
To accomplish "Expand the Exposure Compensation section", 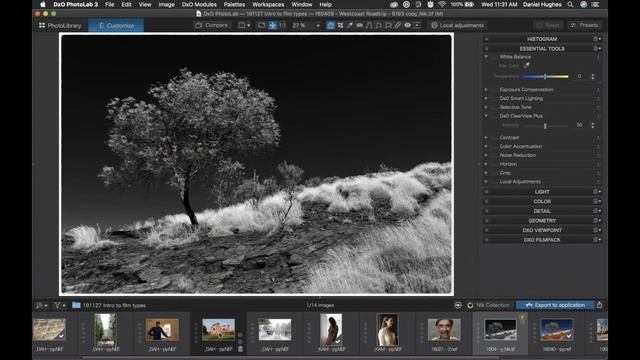I will (486, 89).
